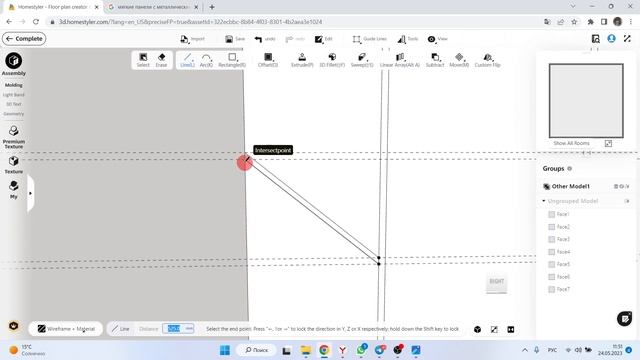Toggle the Face4 checkbox
The height and width of the screenshot is (360, 640).
(551, 252)
